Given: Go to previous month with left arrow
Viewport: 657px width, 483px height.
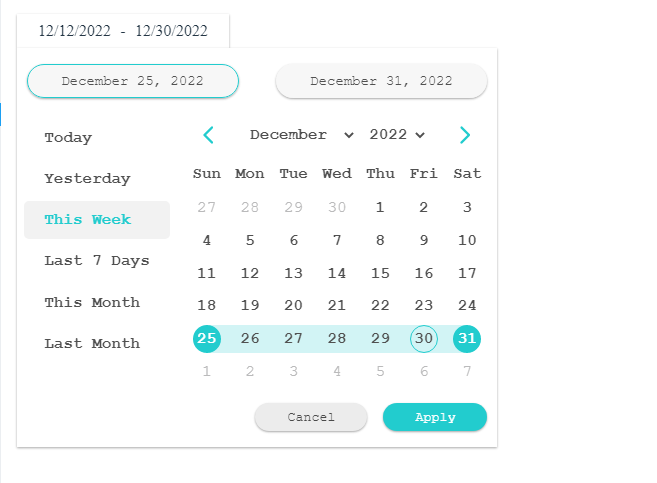Looking at the screenshot, I should tap(208, 135).
